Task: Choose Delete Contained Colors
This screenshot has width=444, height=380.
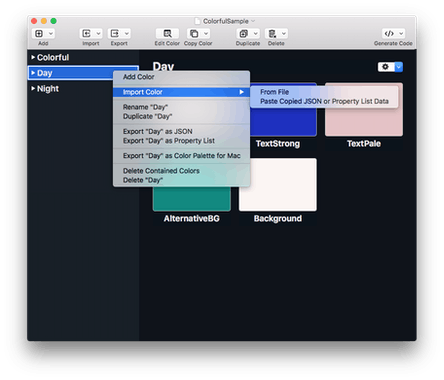Action: [x=181, y=171]
